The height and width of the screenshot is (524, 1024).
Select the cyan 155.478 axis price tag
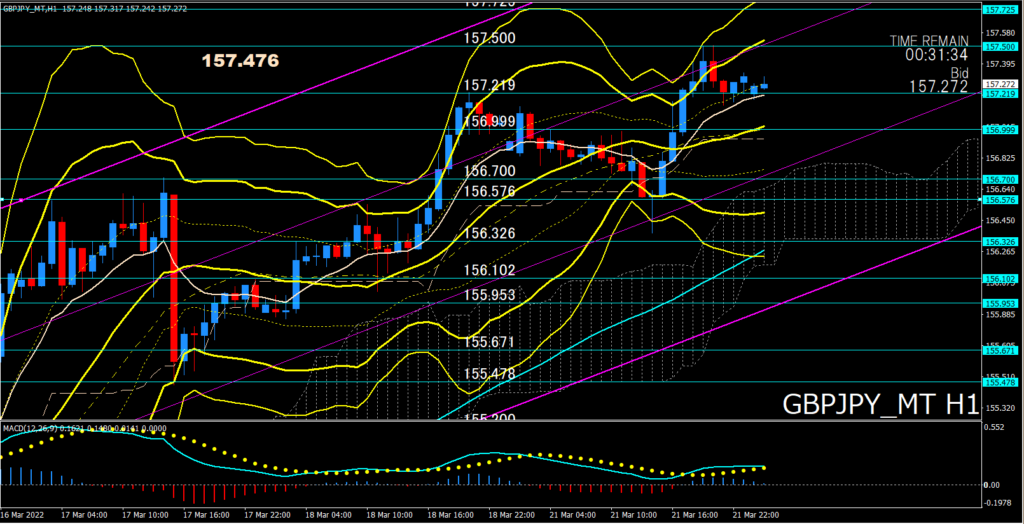pyautogui.click(x=999, y=383)
